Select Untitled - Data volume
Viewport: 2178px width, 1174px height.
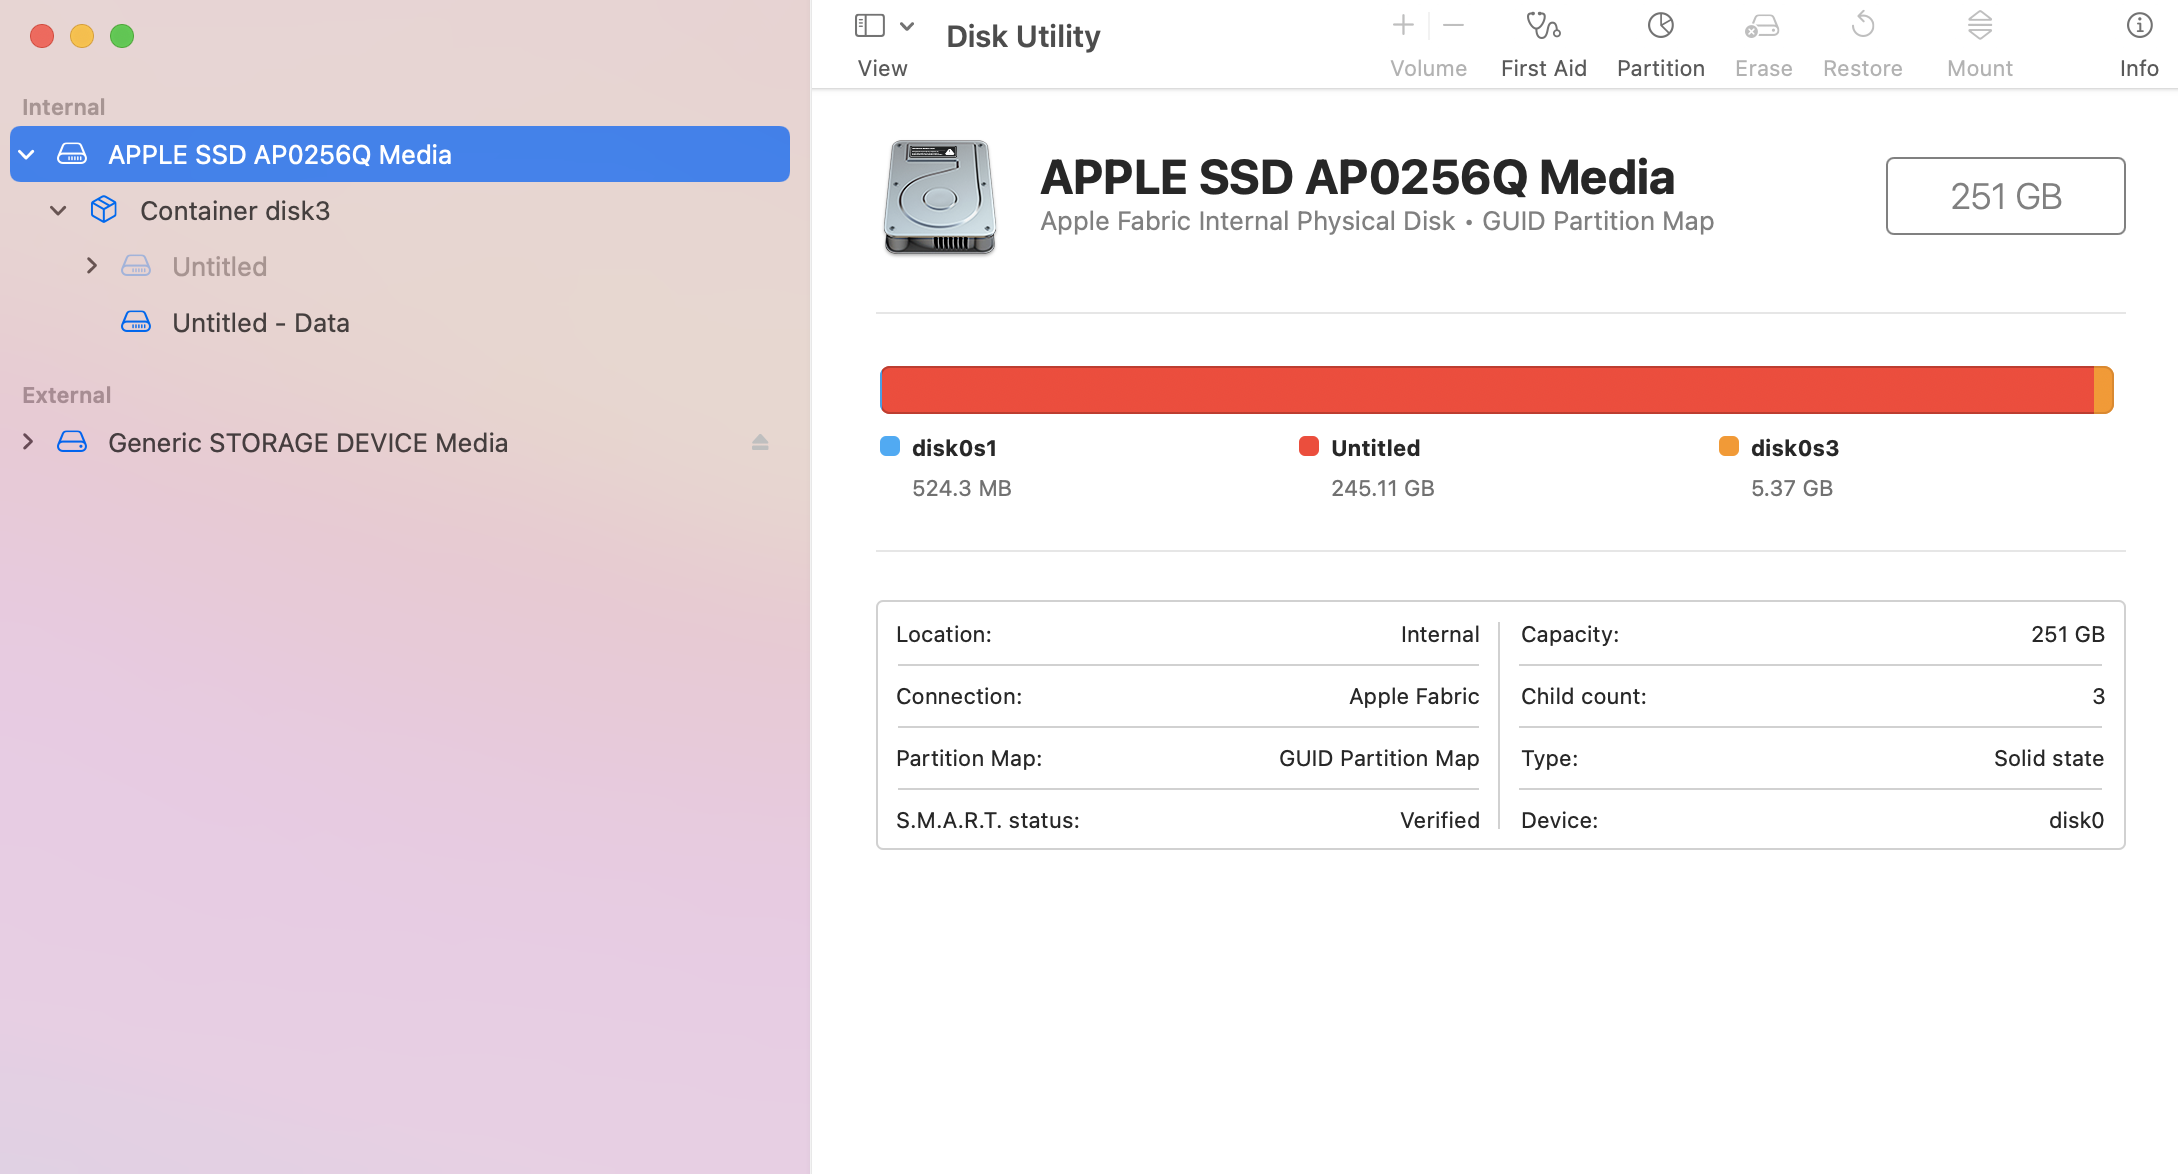click(260, 322)
